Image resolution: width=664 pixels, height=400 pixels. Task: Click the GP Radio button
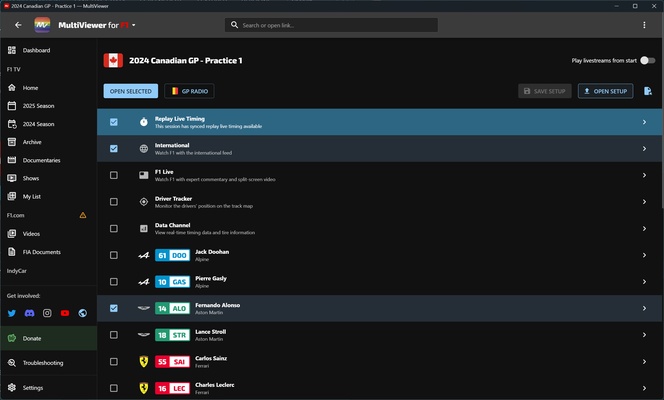pos(189,91)
